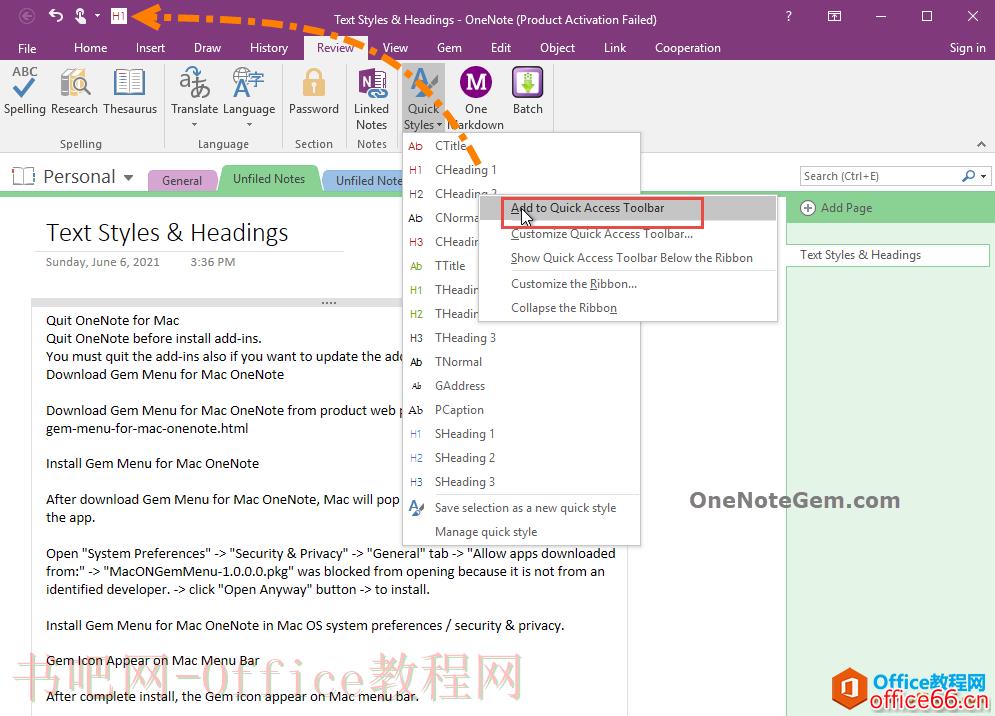
Task: Click the Password section button
Action: (x=313, y=91)
